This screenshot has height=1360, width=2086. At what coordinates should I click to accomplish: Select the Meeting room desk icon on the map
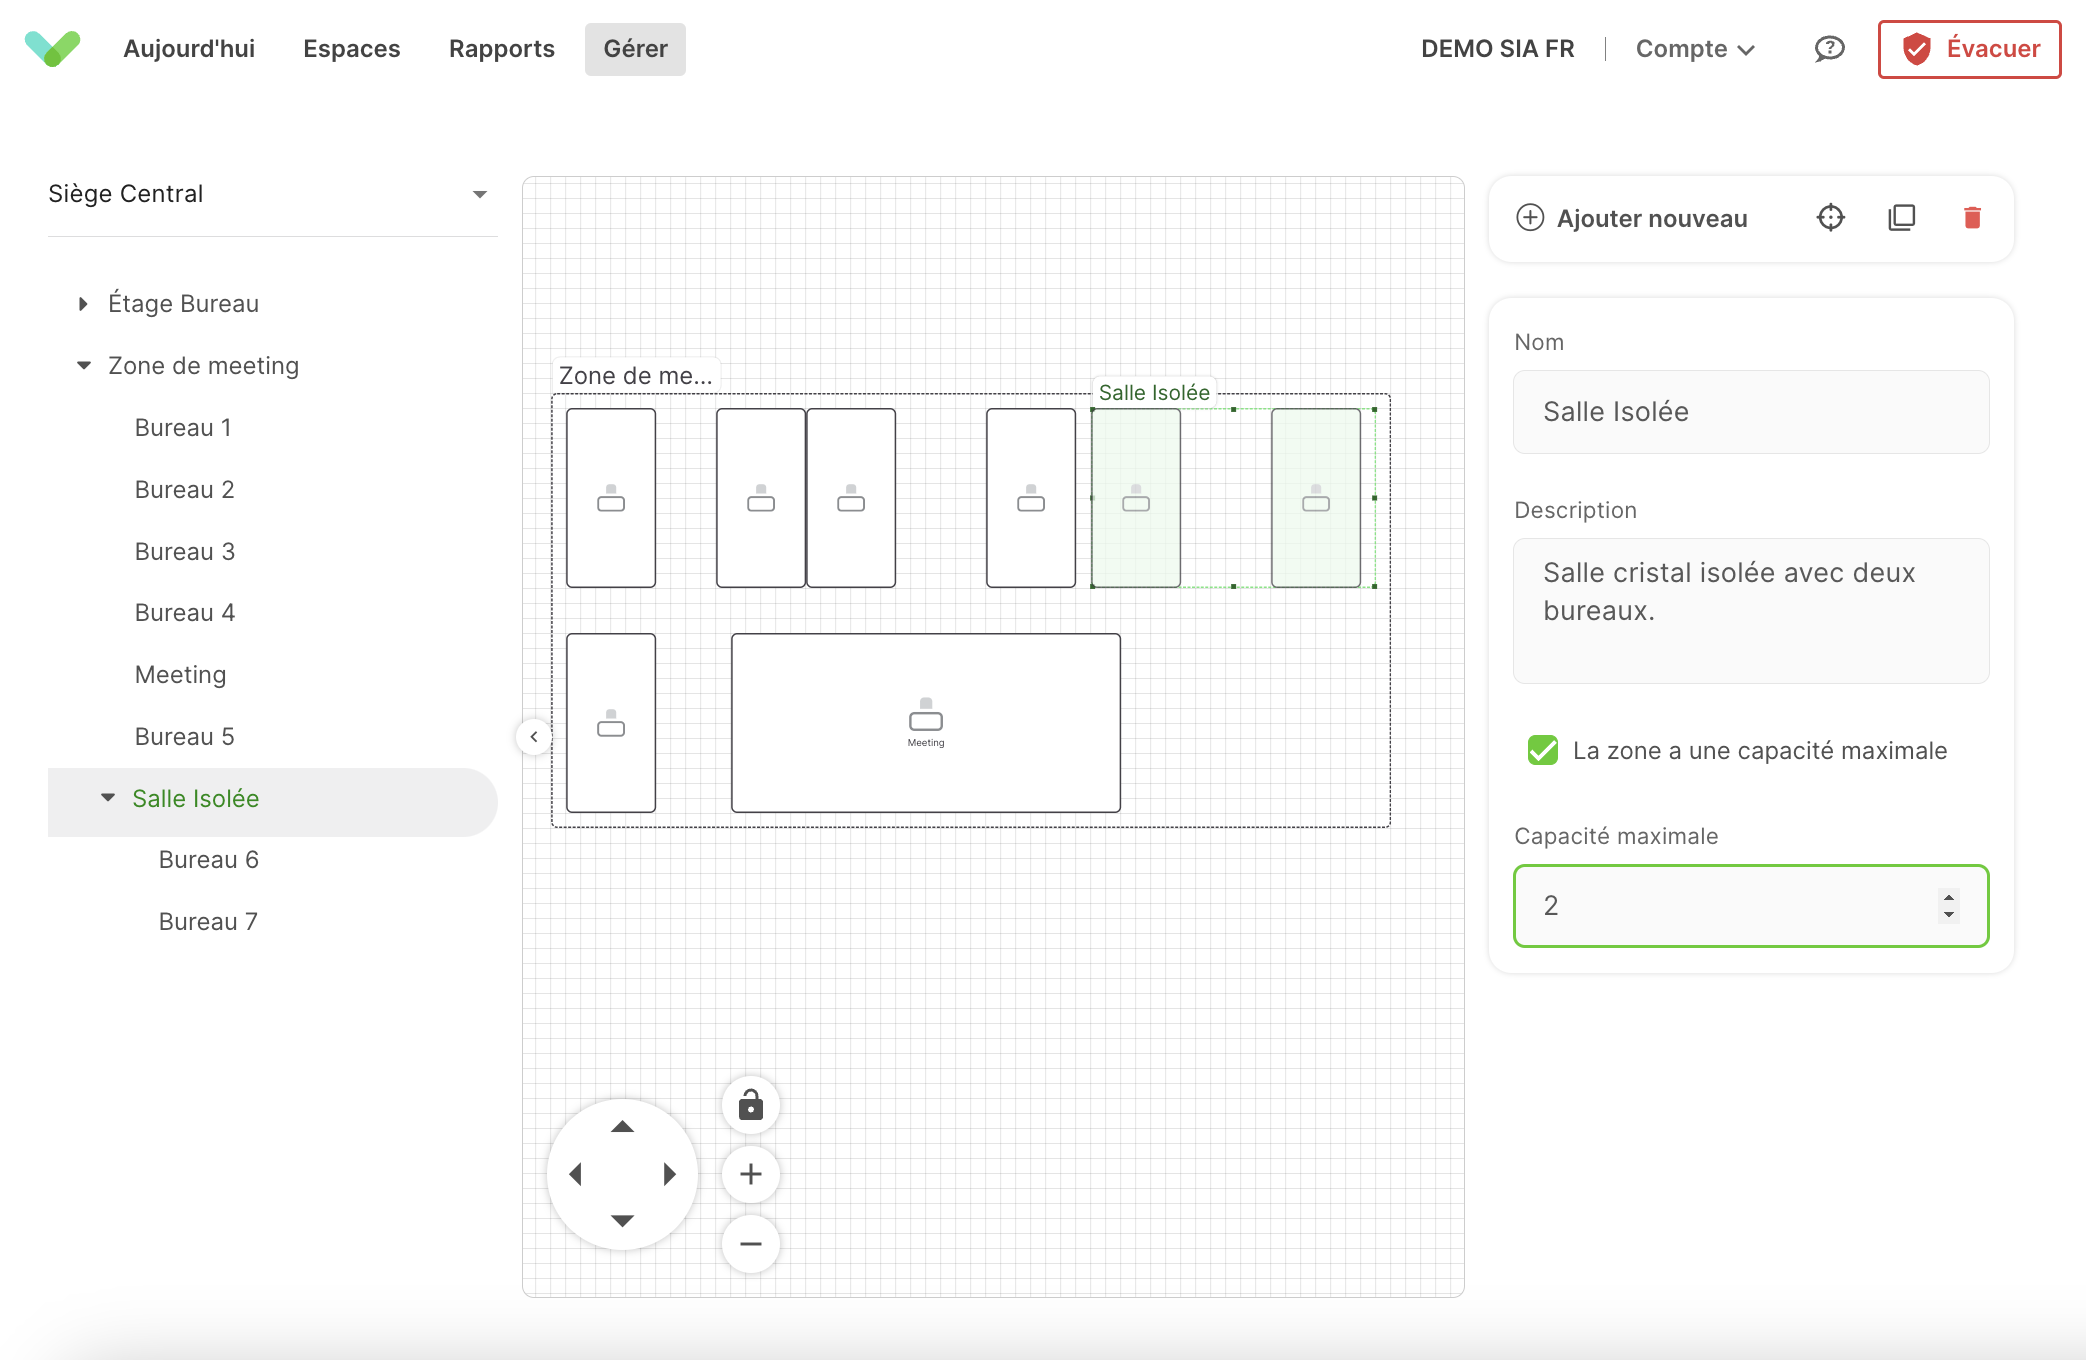(926, 716)
